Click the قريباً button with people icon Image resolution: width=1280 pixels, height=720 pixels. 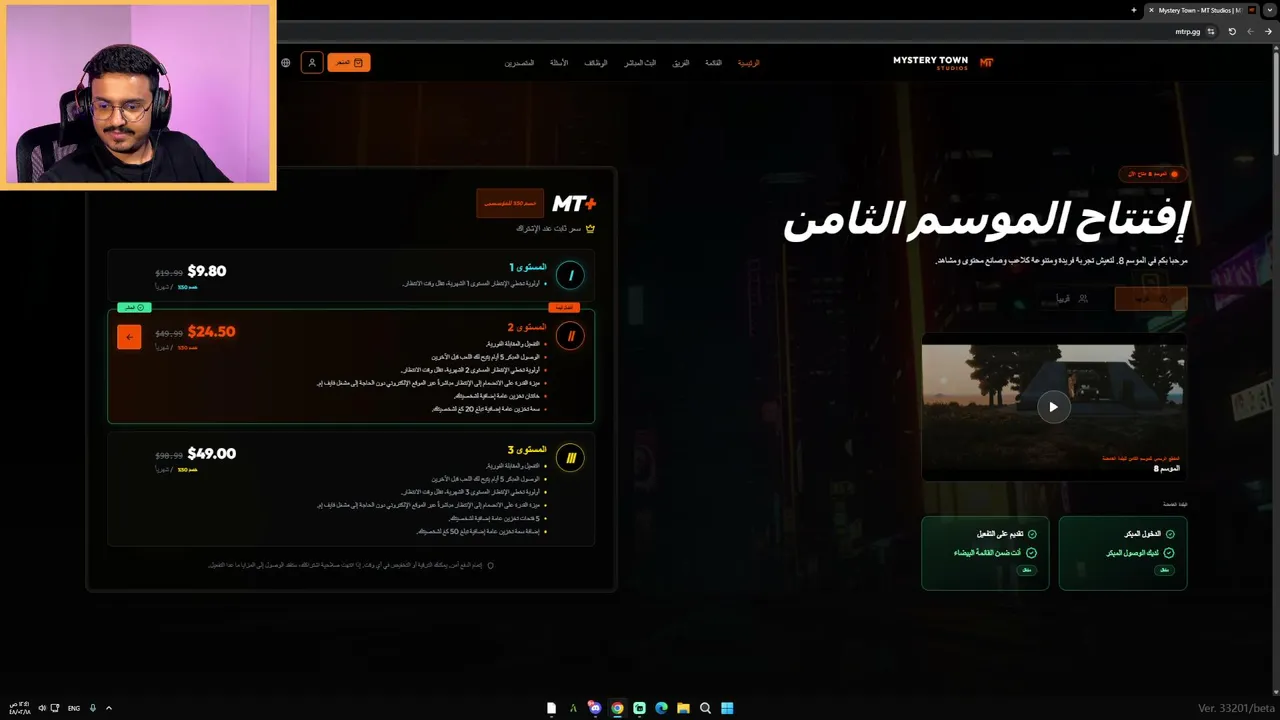coord(1071,298)
